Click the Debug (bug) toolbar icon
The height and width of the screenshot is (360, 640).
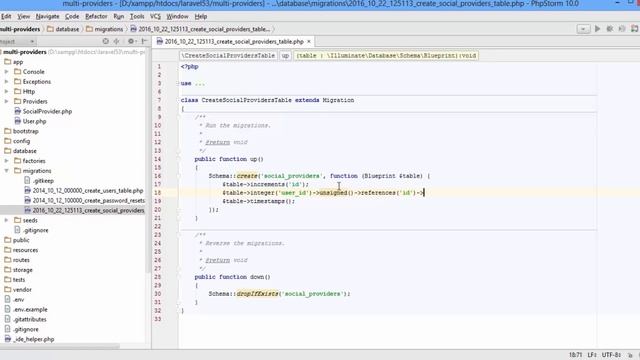click(610, 29)
